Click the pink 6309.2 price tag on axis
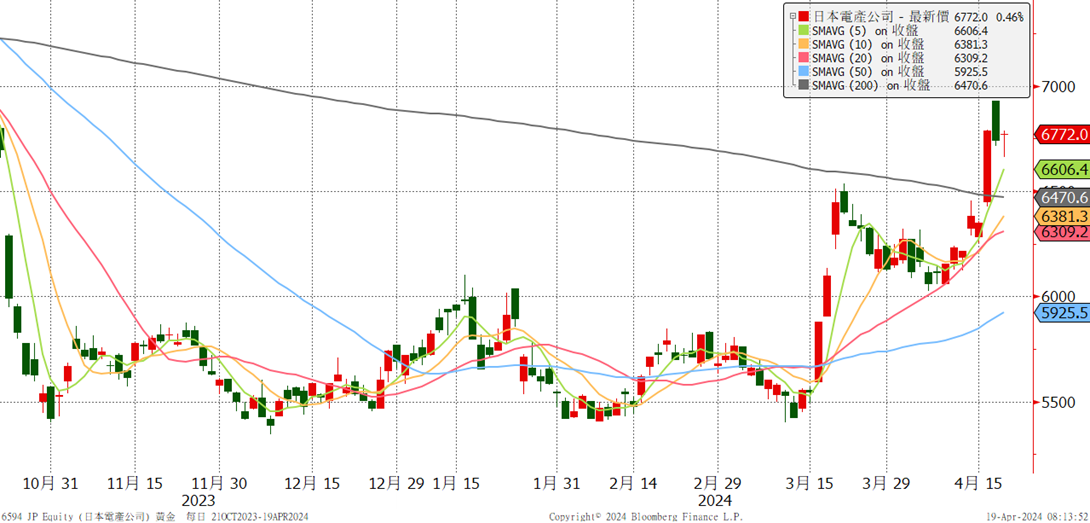 click(x=1063, y=233)
